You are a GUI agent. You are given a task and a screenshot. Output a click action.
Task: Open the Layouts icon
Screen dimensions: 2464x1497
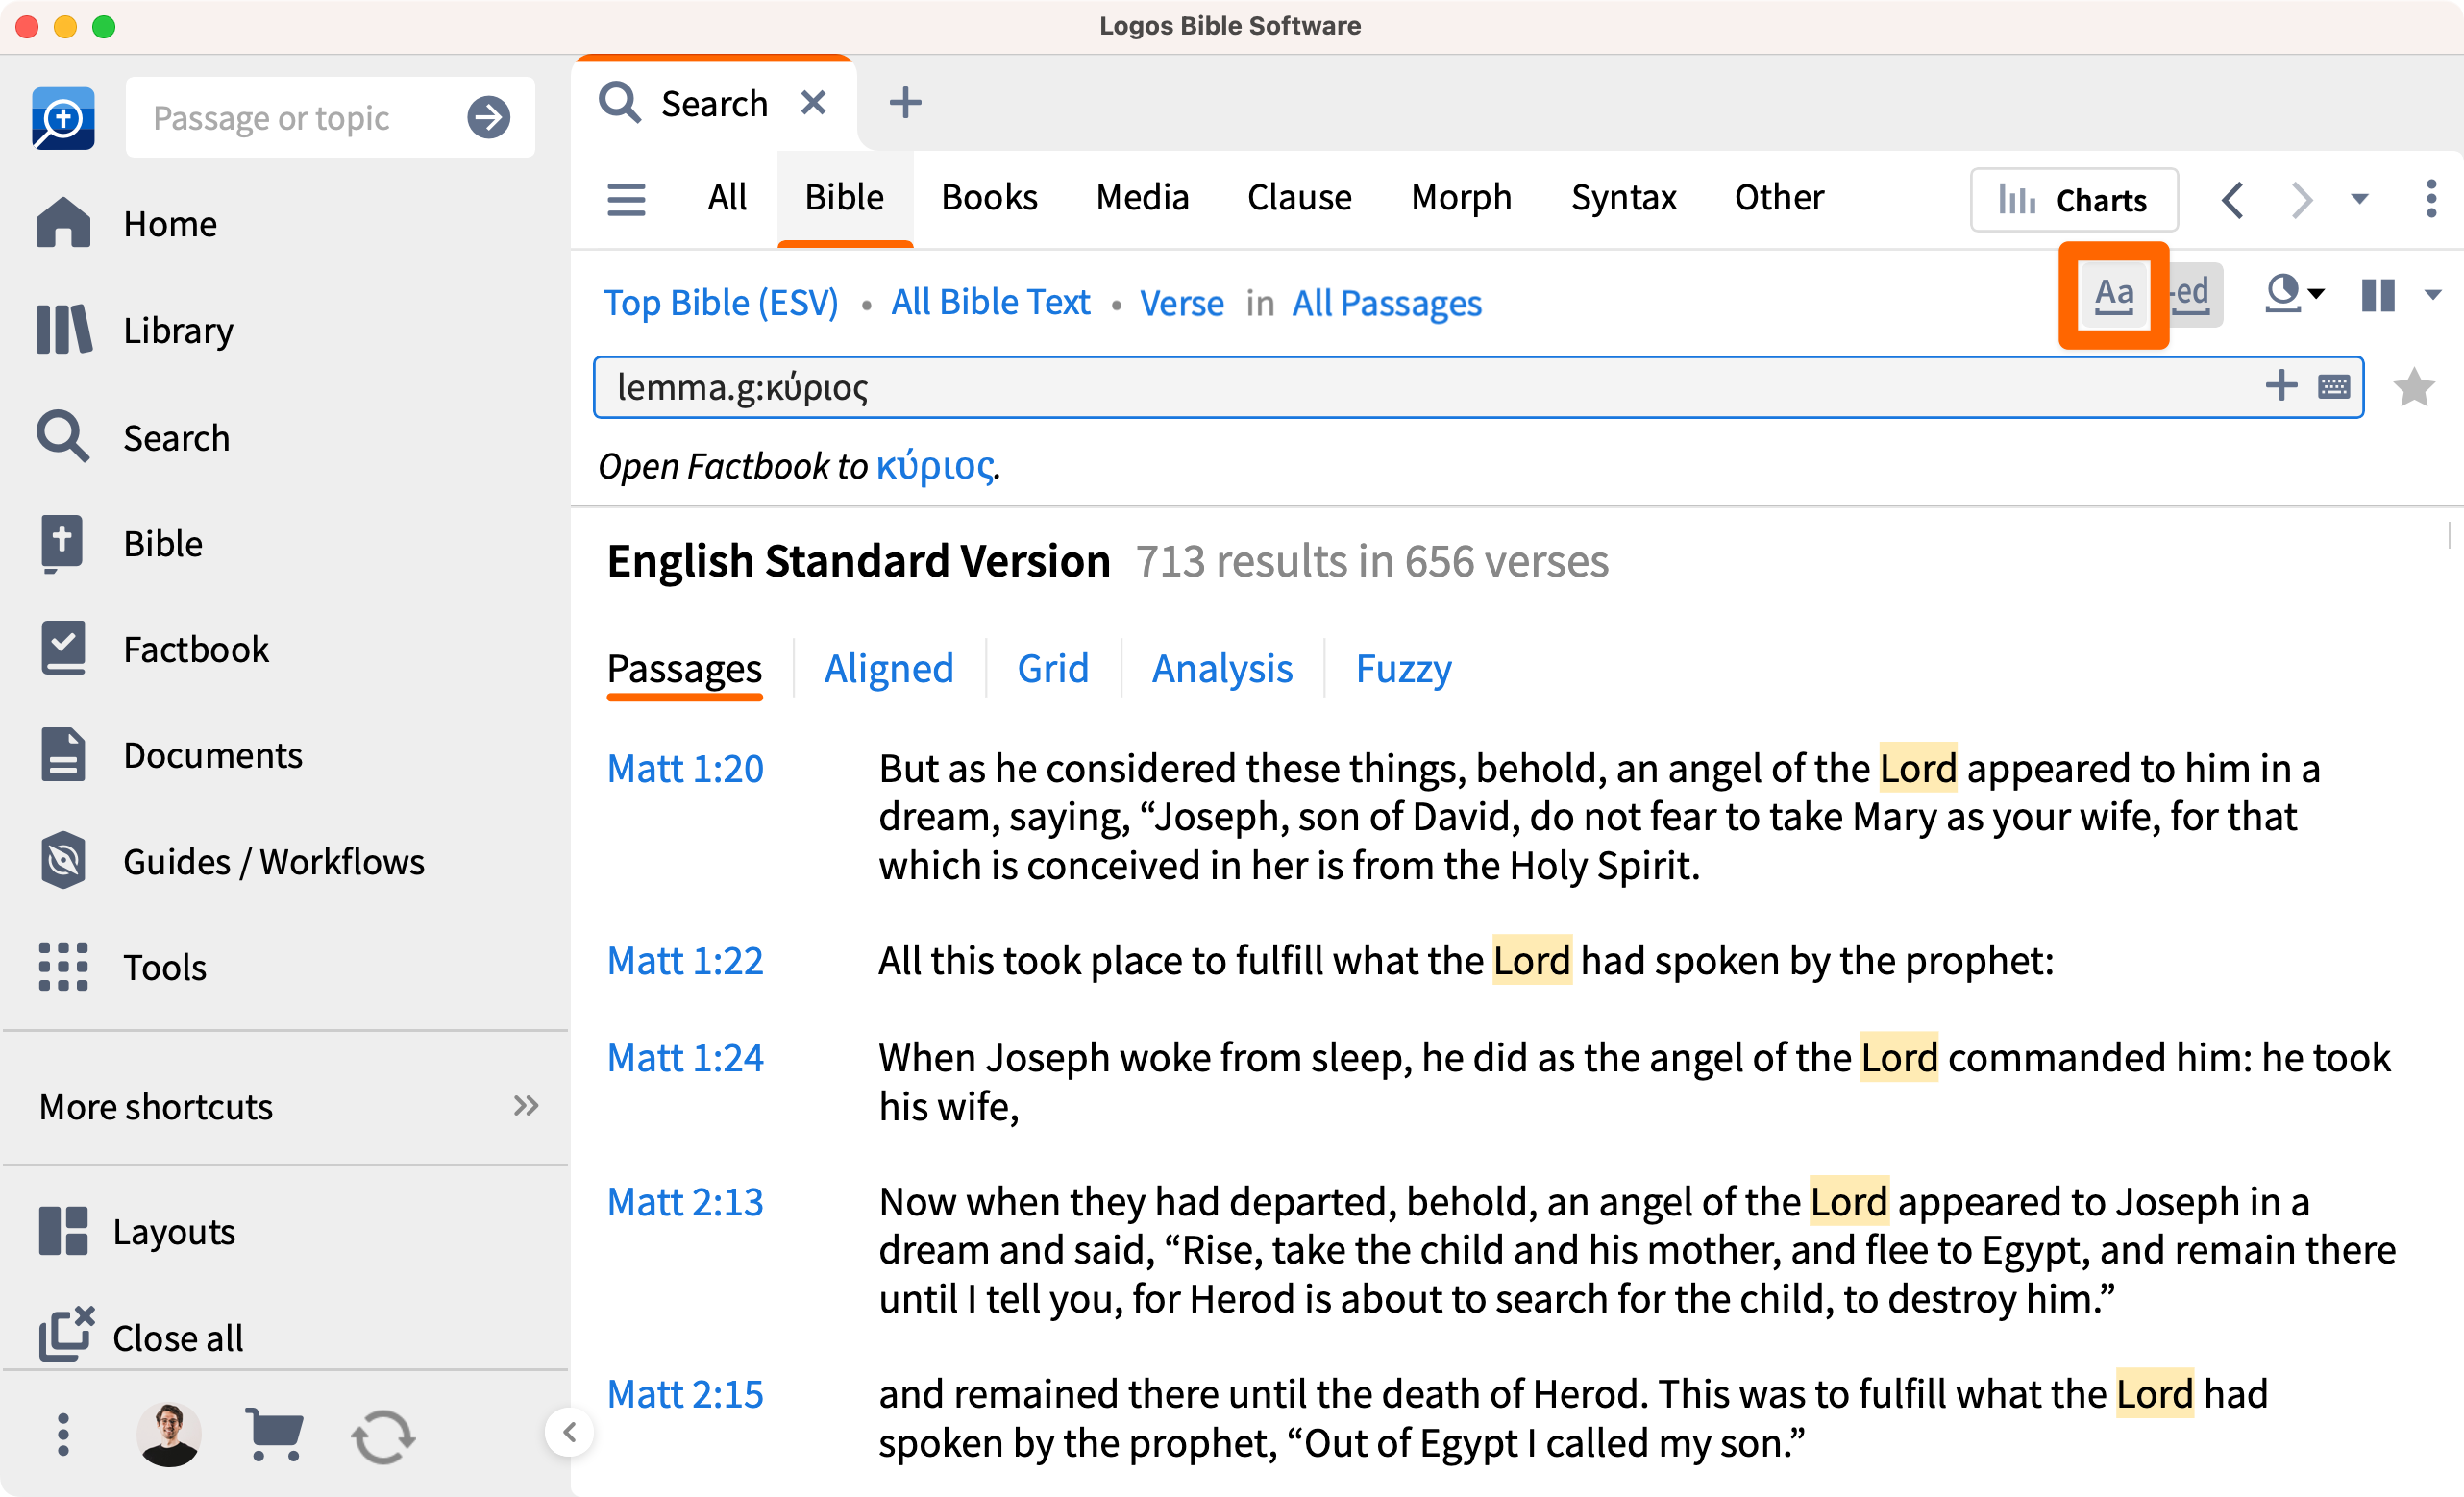click(63, 1231)
